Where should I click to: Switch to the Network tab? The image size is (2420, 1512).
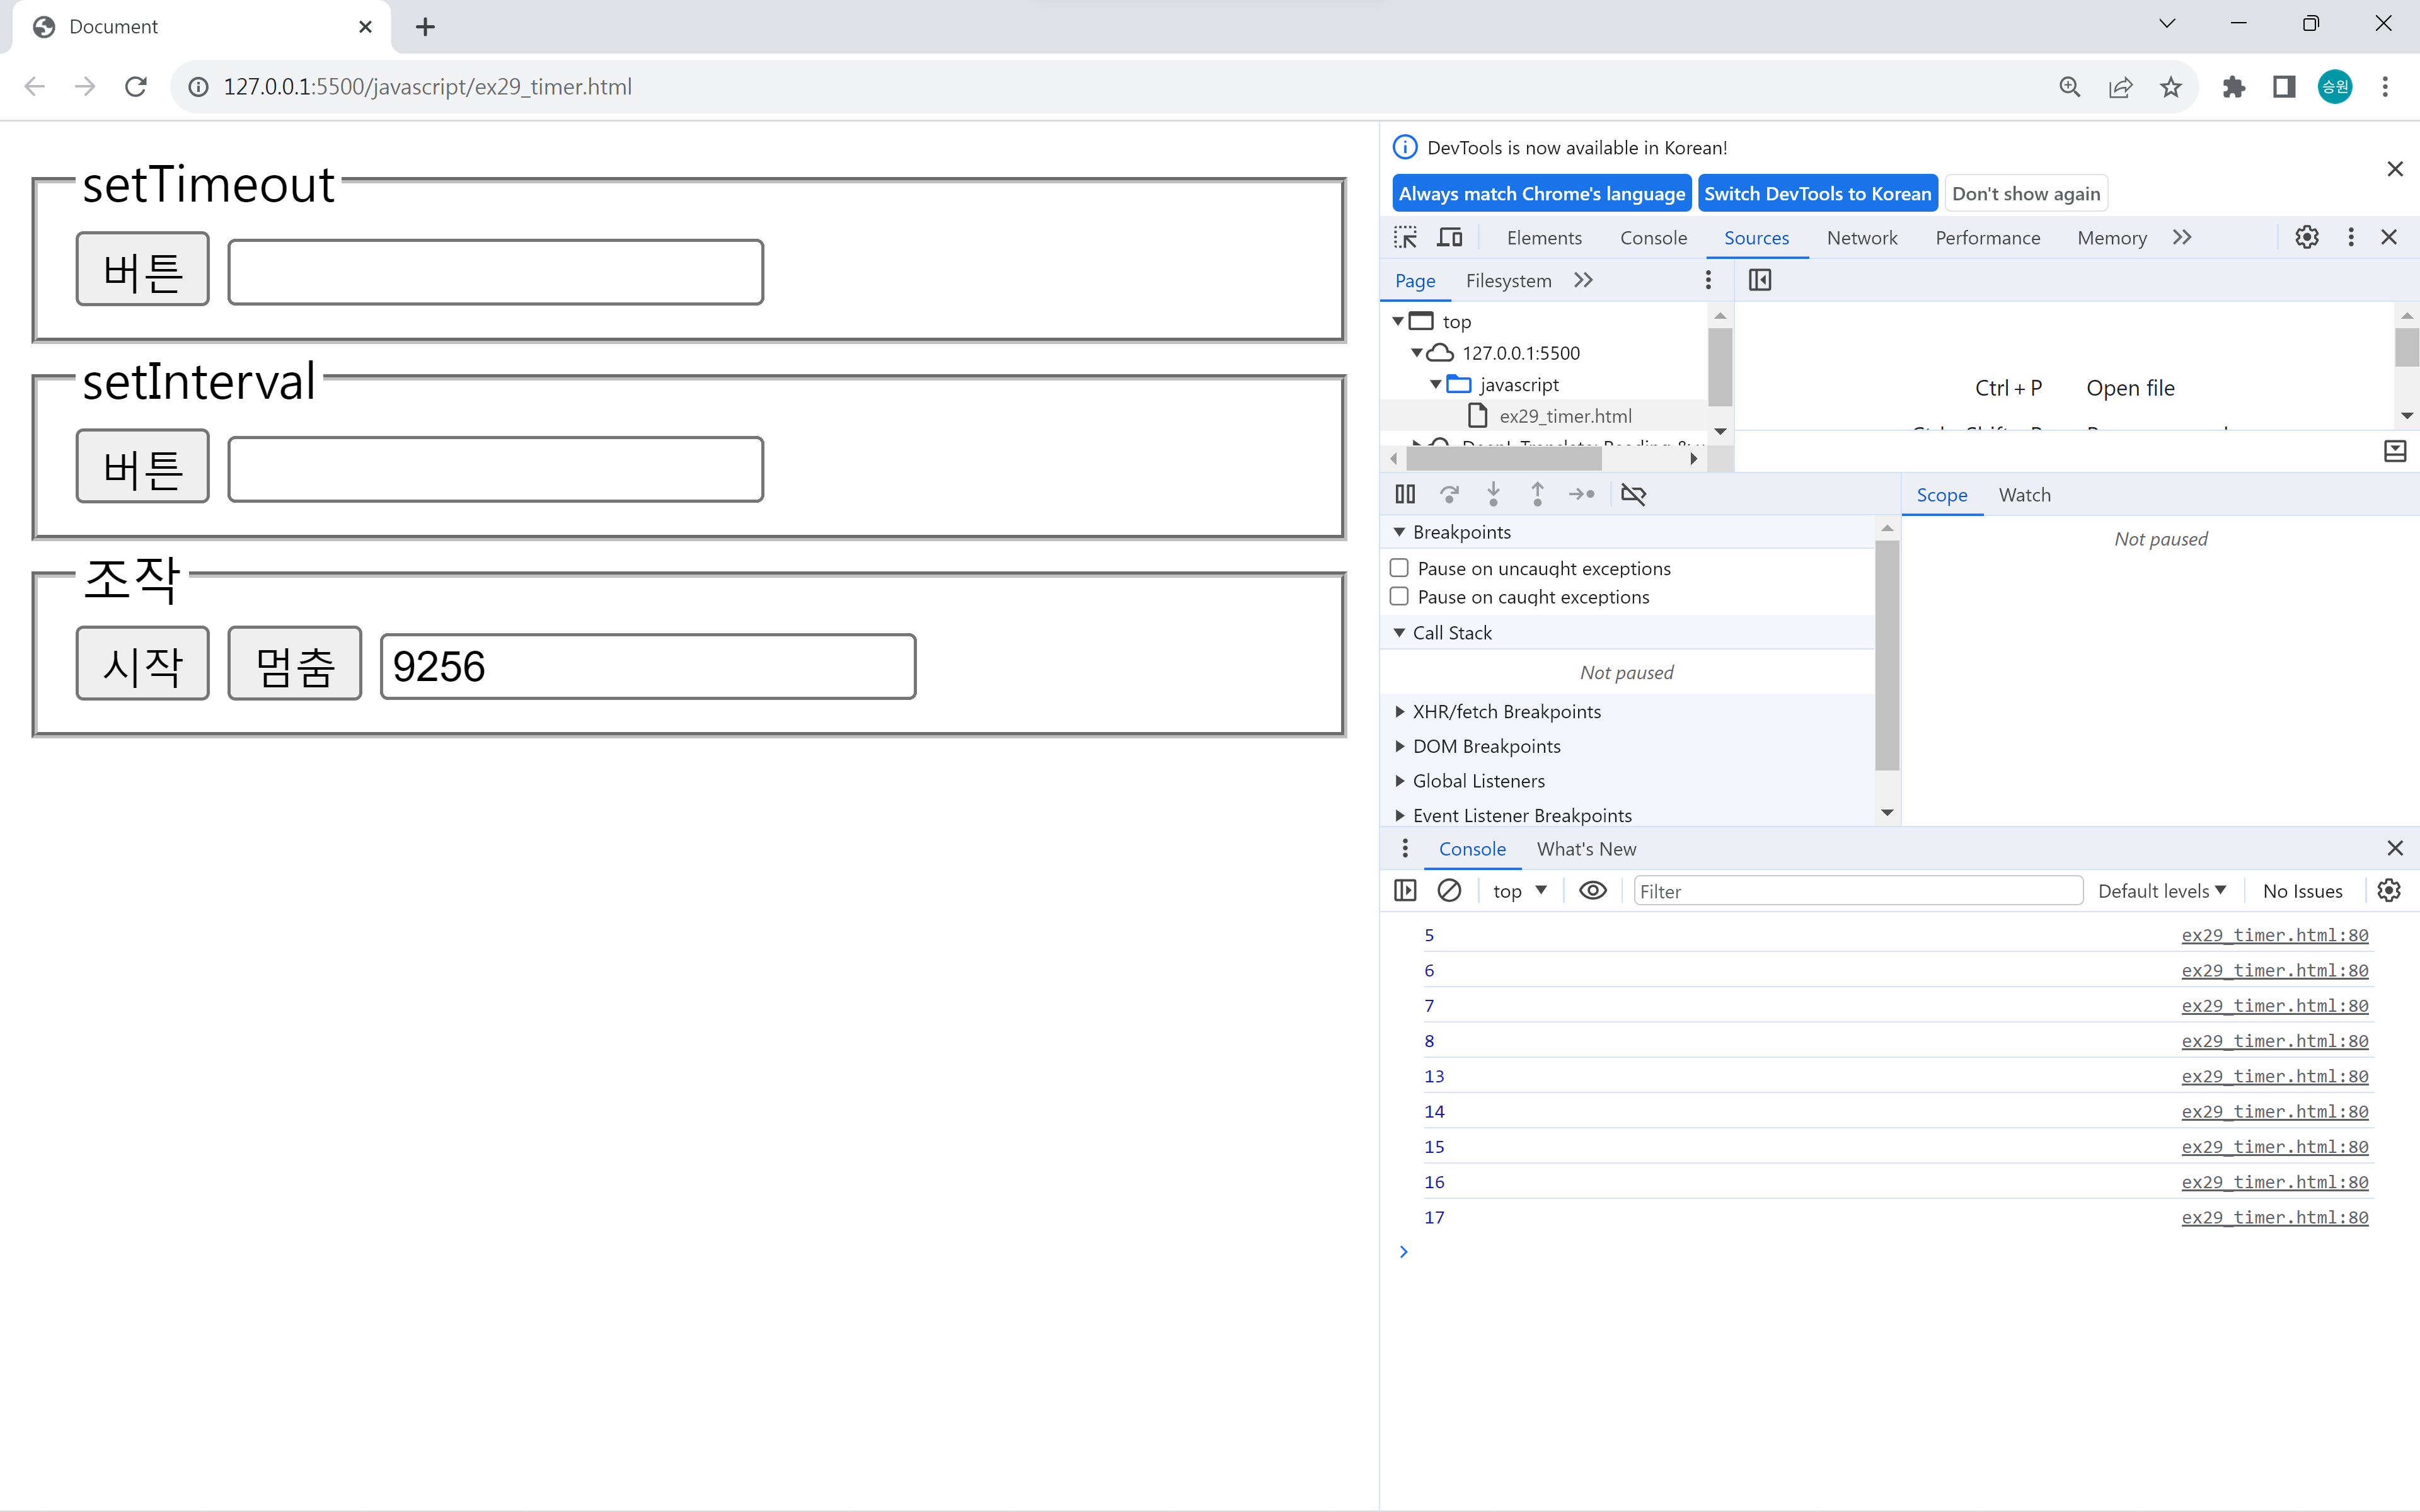[1861, 238]
